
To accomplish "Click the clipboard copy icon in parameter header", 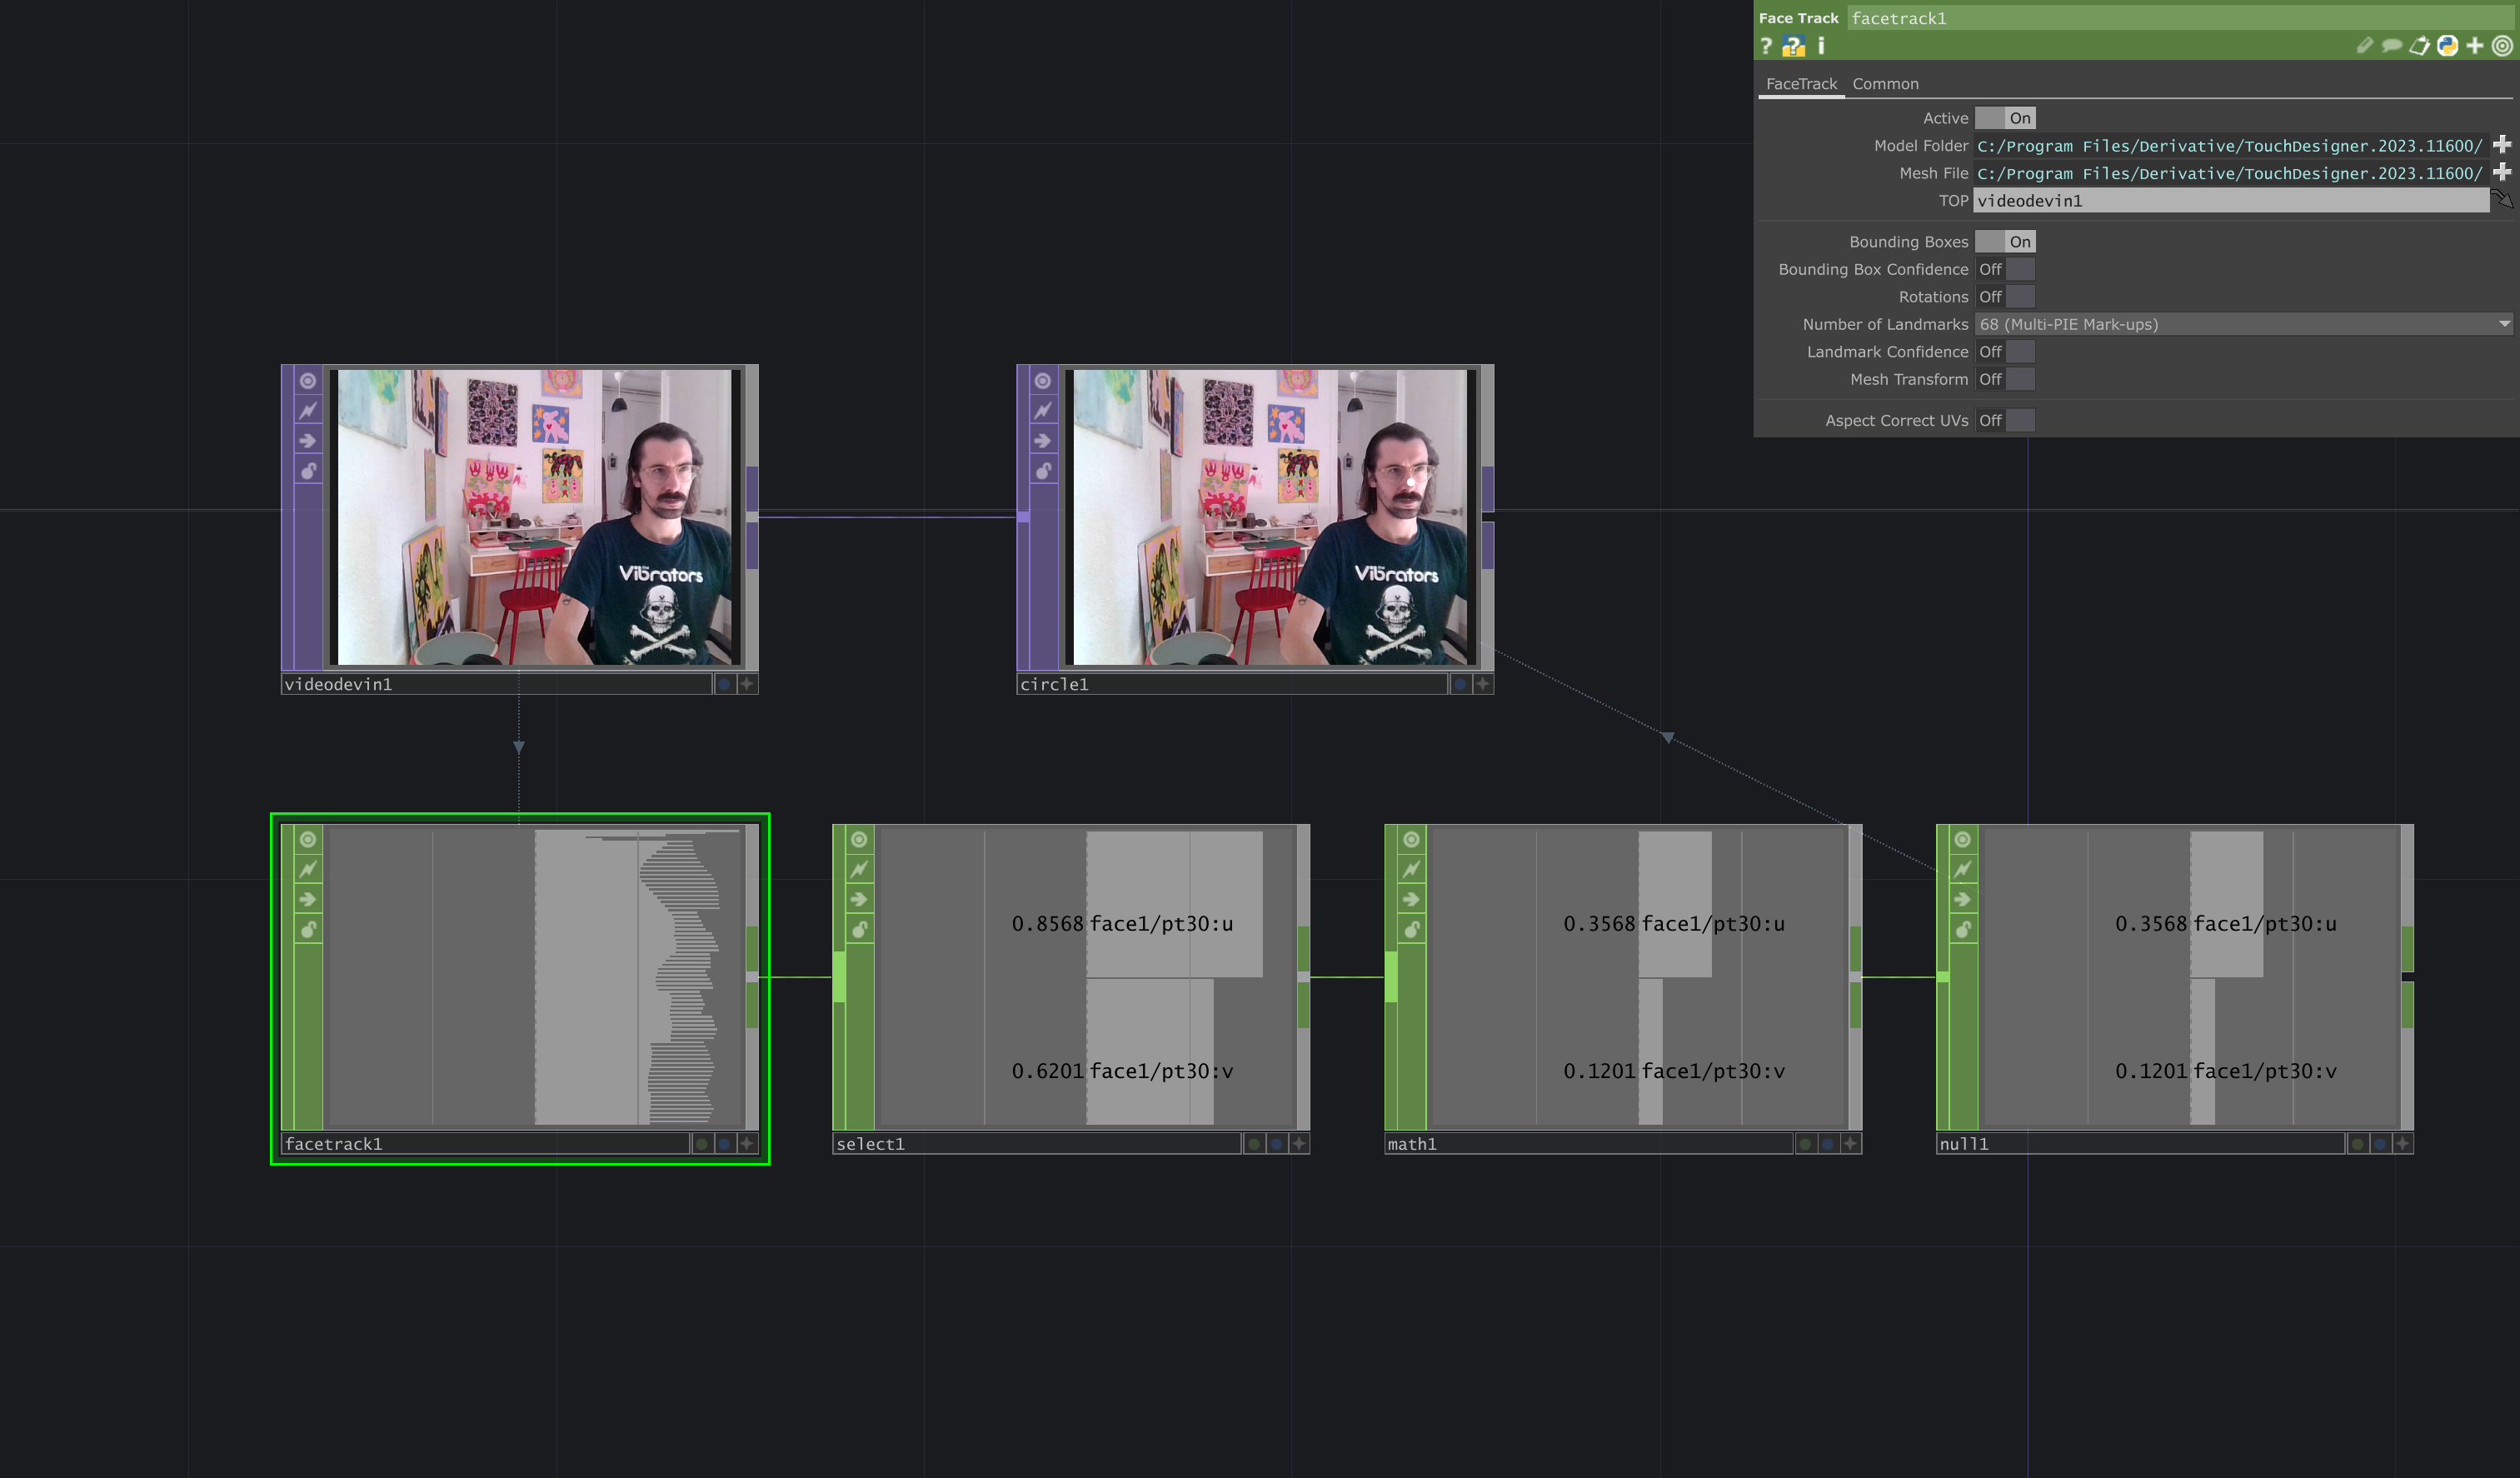I will pyautogui.click(x=2420, y=46).
